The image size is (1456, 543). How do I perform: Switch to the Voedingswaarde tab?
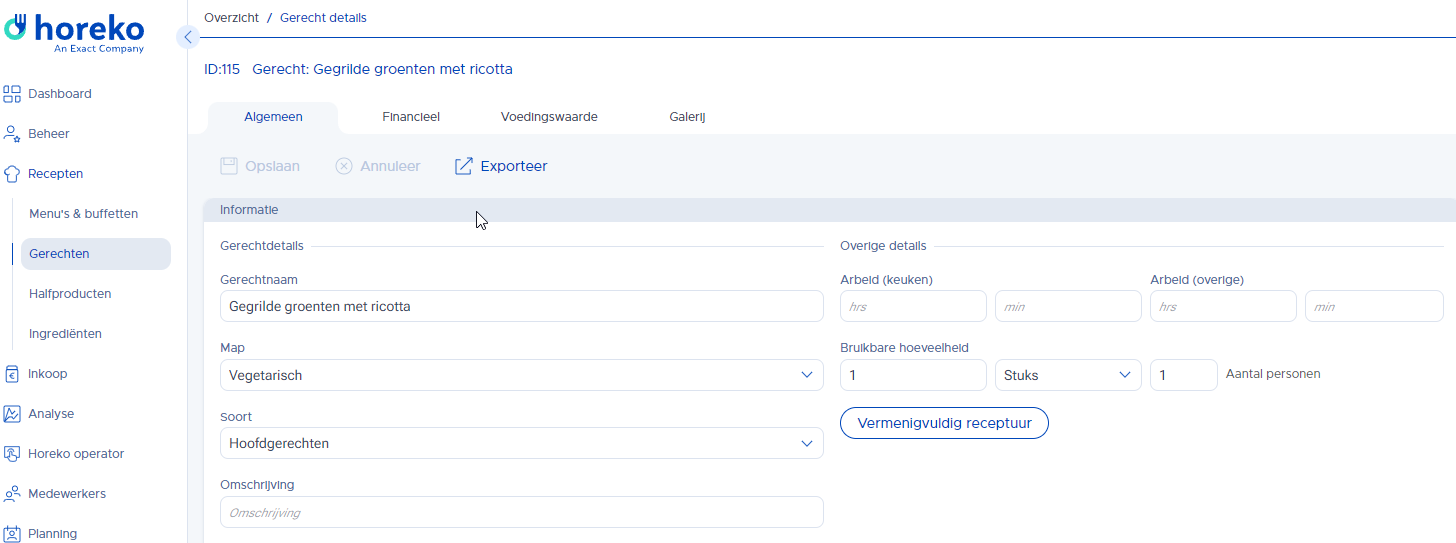pos(549,117)
